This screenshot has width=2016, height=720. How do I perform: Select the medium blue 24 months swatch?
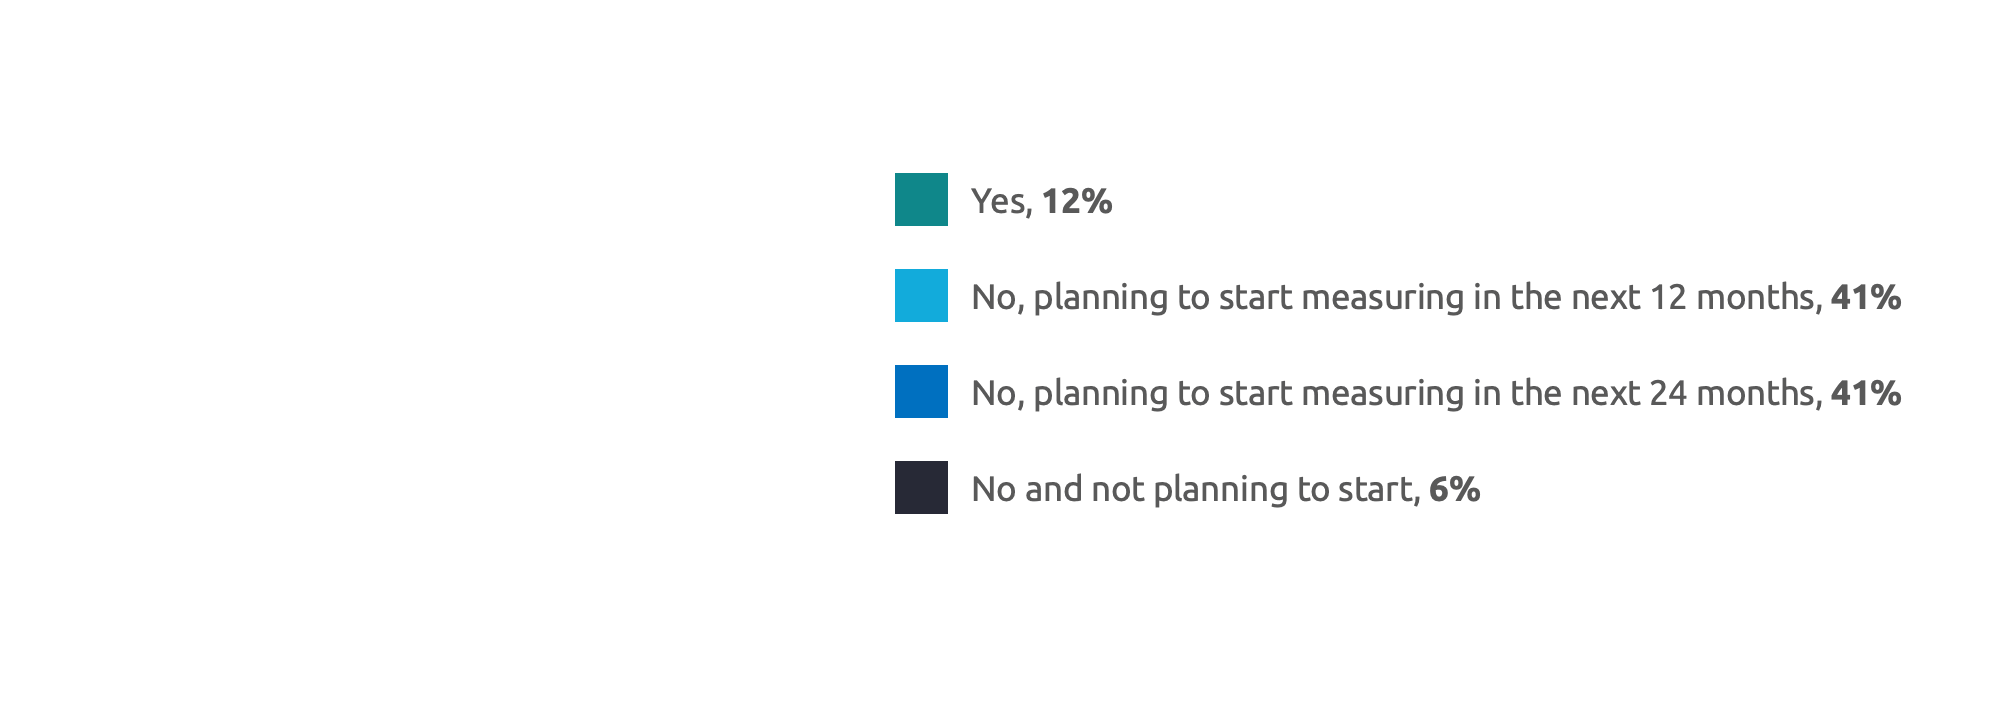tap(921, 391)
